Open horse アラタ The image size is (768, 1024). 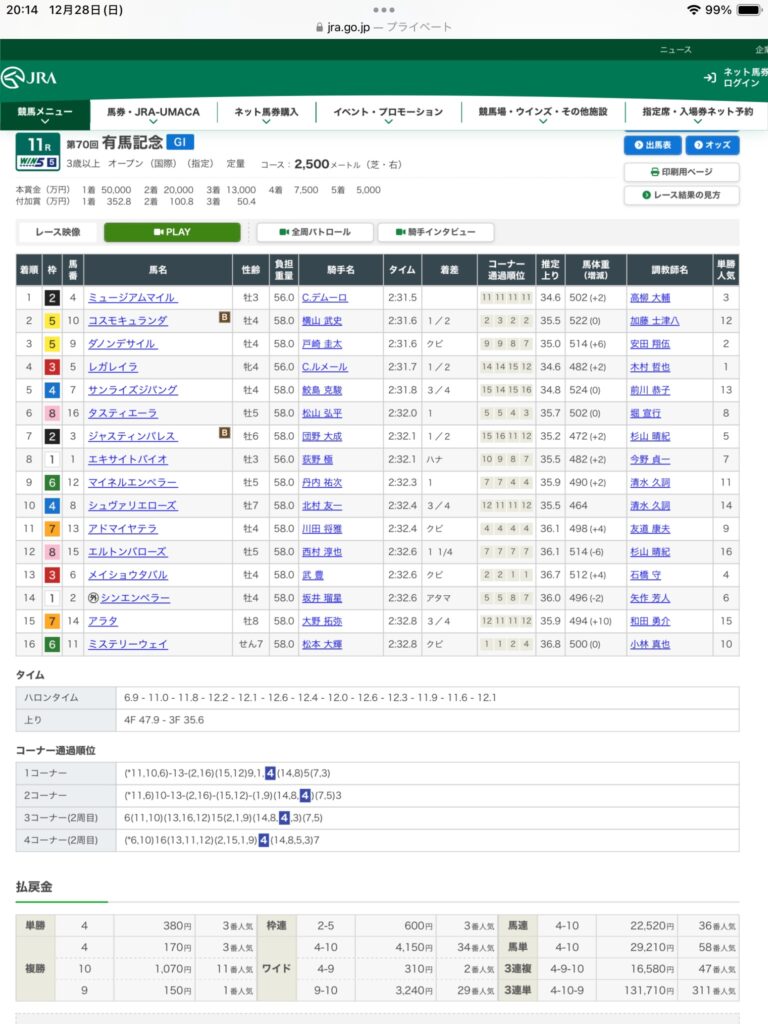pyautogui.click(x=103, y=621)
